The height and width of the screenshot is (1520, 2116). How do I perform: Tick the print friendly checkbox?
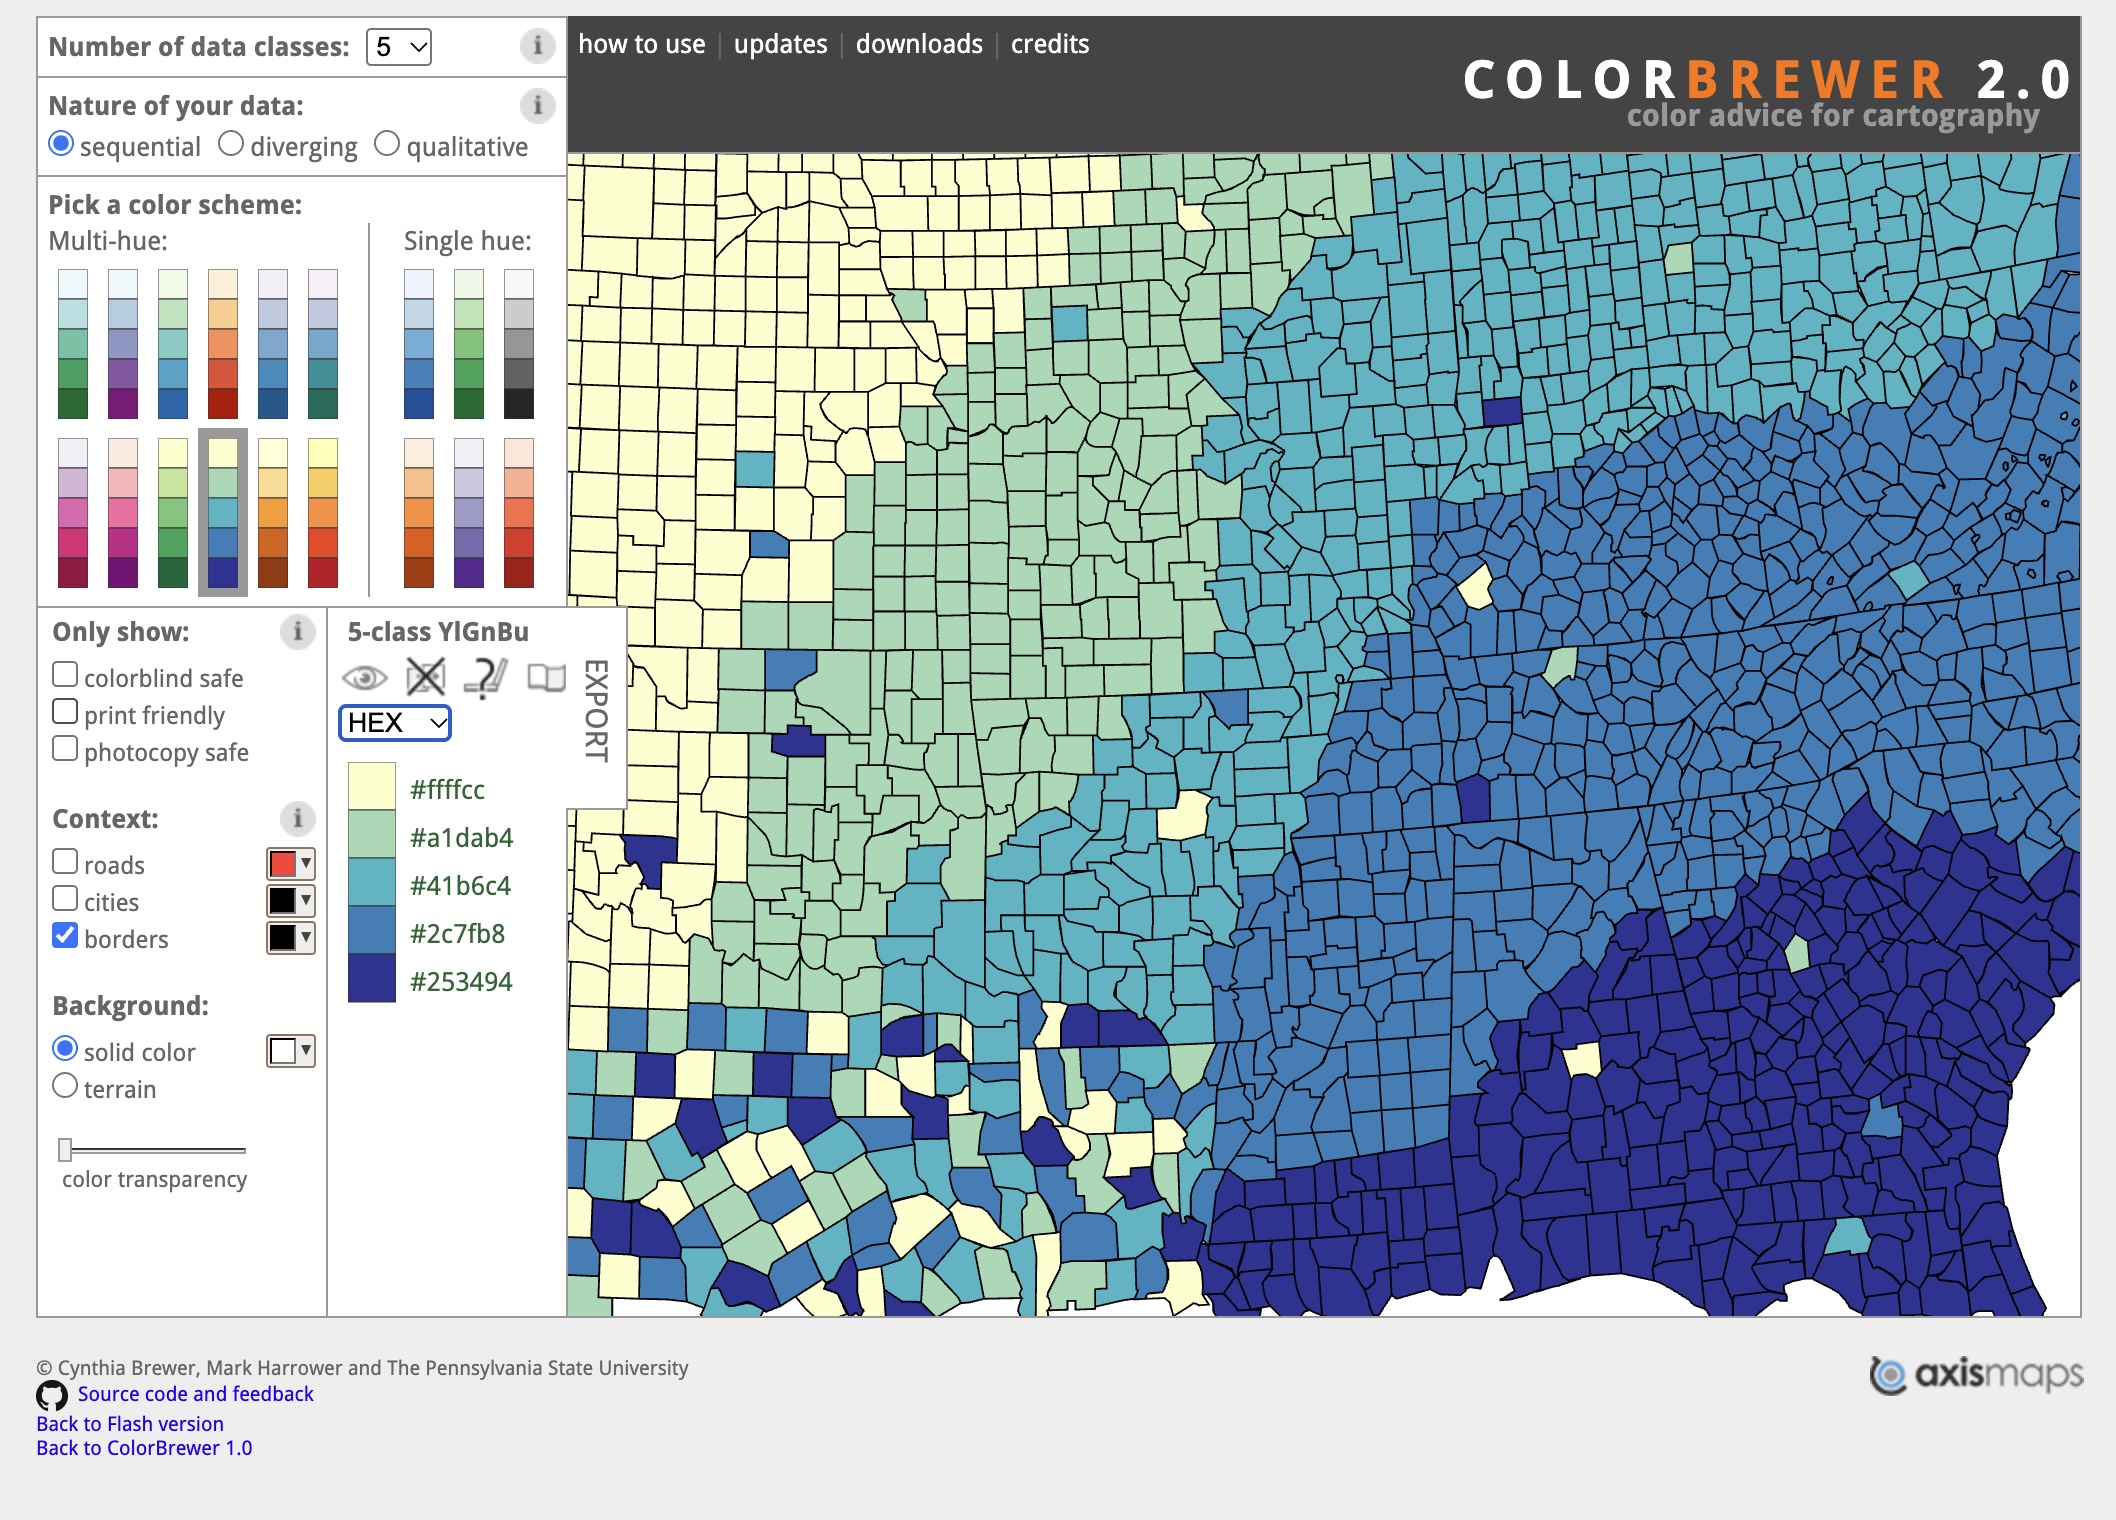(65, 712)
